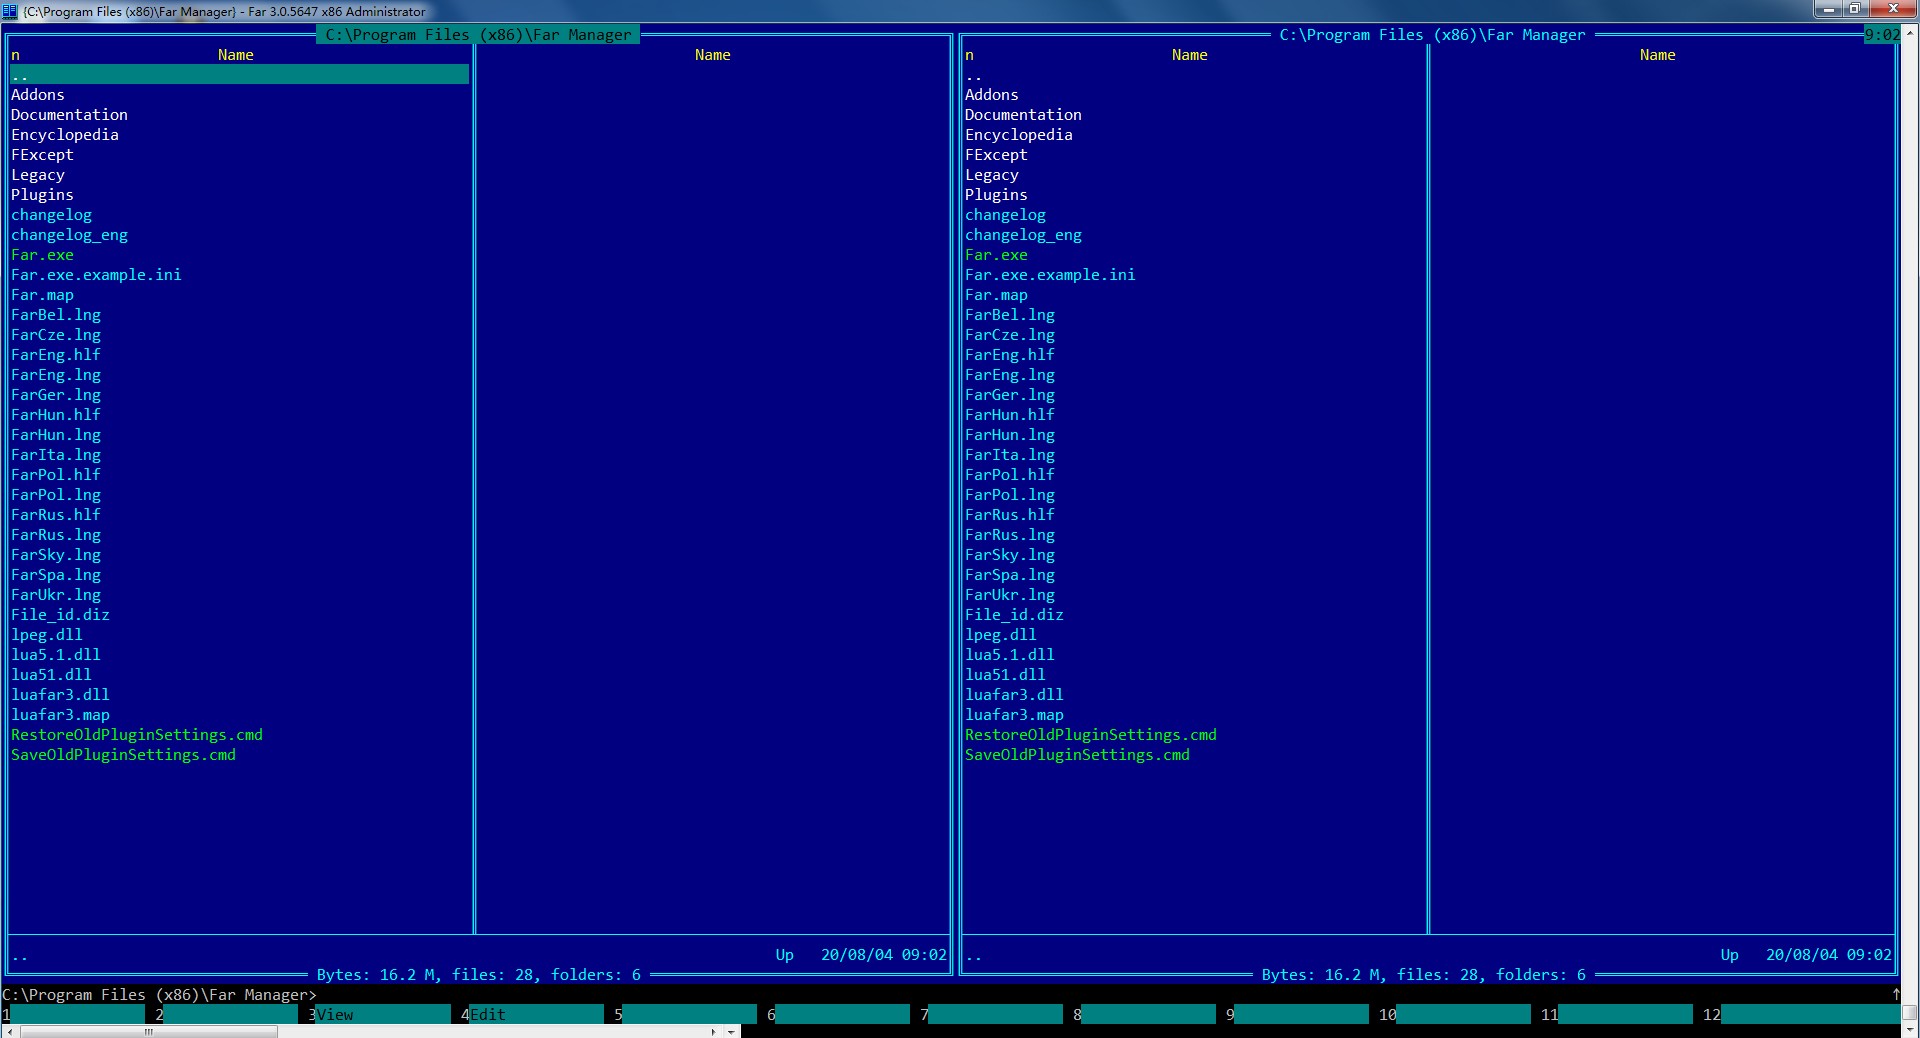Open the Plugins folder in left panel
The height and width of the screenshot is (1038, 1920).
42,195
